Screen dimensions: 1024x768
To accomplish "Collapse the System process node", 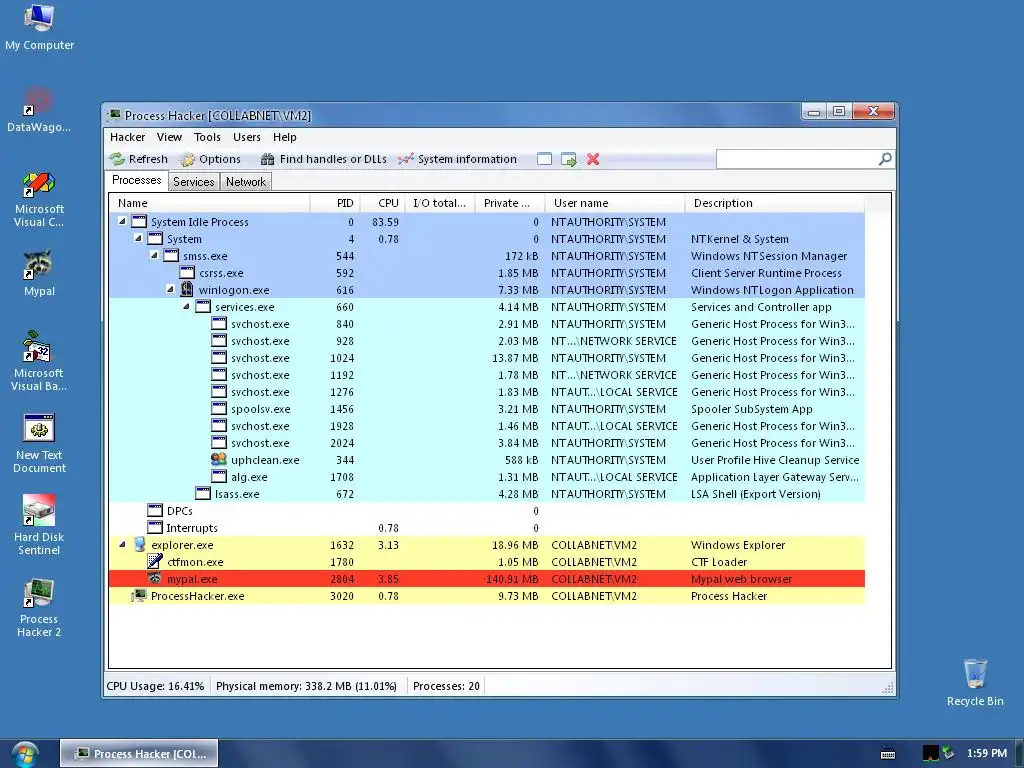I will coord(138,238).
